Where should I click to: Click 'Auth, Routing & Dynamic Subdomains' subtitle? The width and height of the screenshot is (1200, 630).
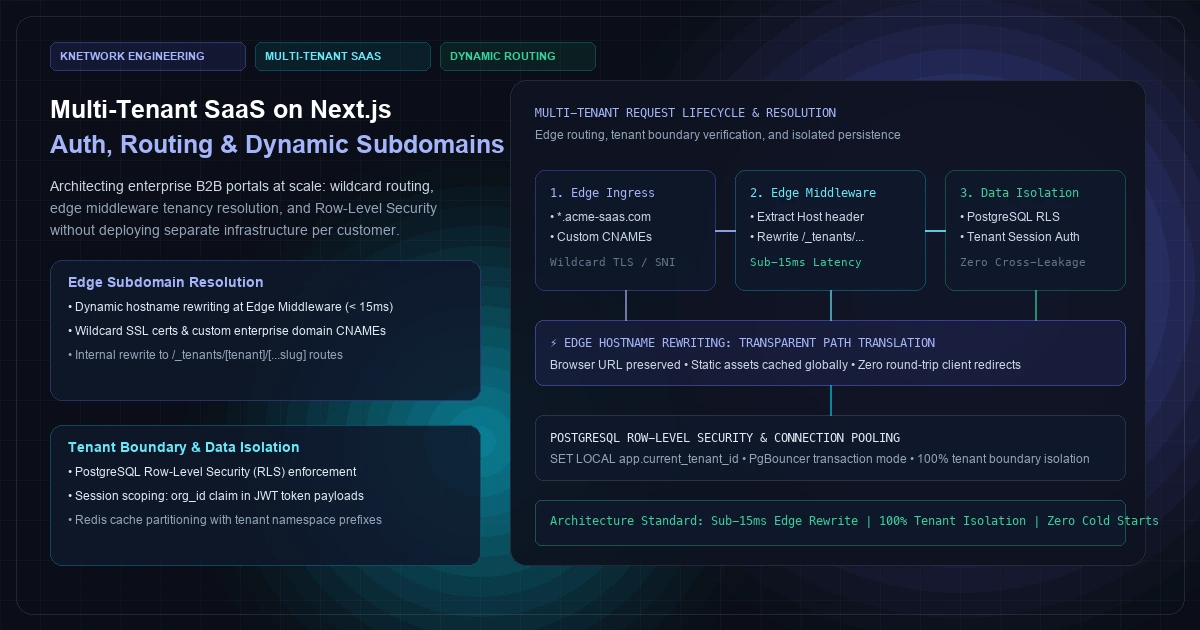277,145
